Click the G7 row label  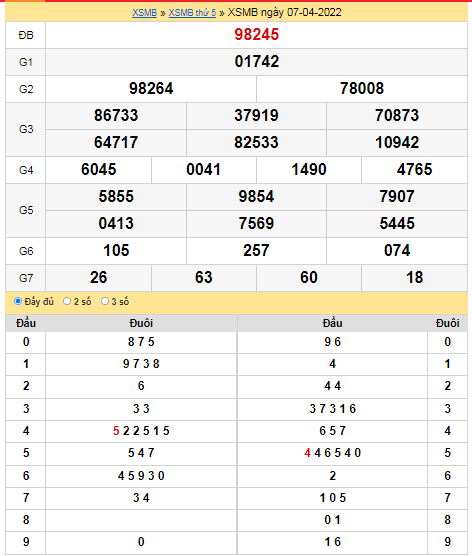coord(26,278)
